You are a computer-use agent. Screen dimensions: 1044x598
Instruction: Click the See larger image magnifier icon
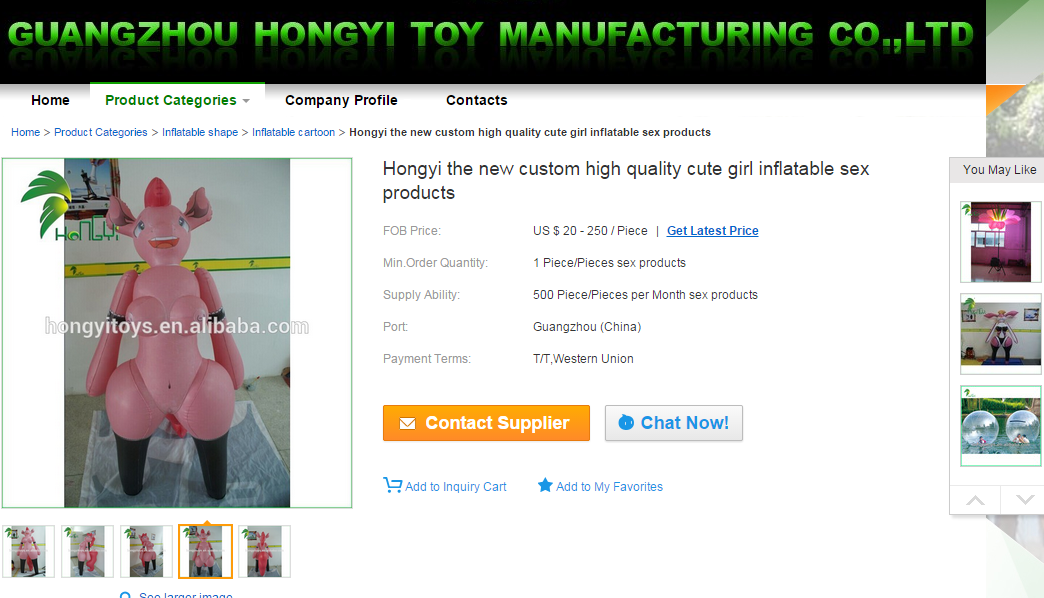(x=125, y=595)
